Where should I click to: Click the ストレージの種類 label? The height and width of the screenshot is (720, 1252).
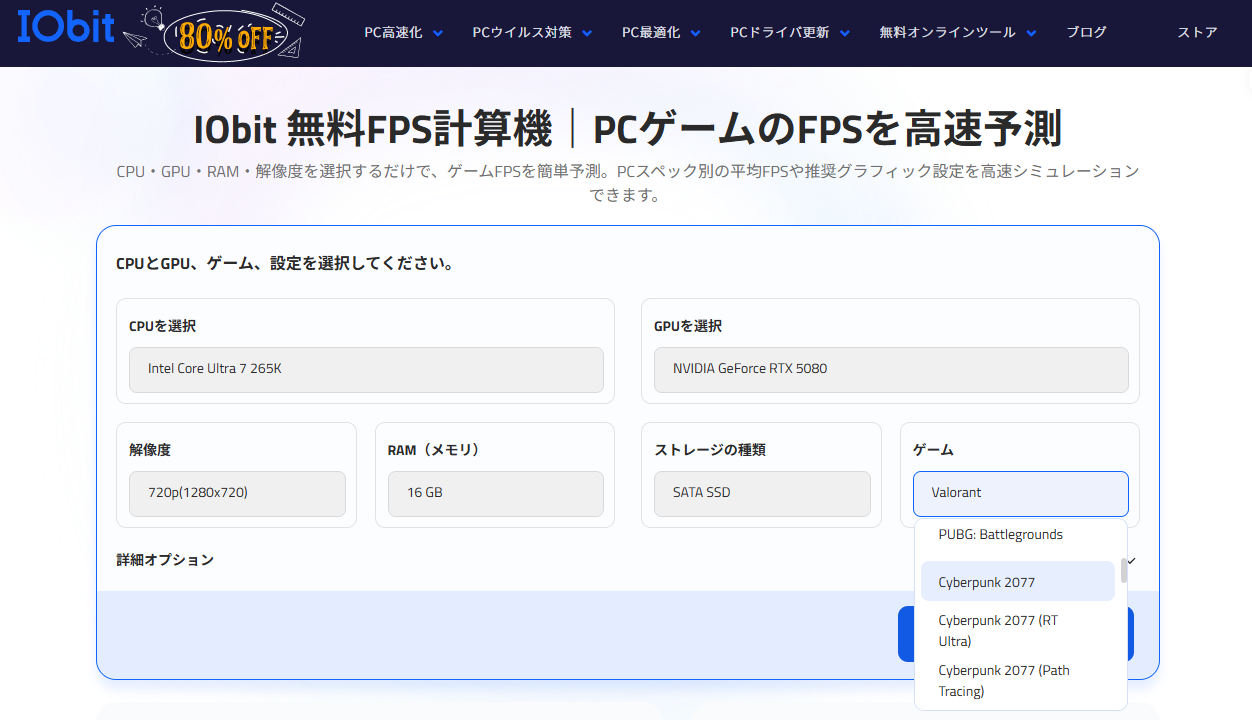[710, 450]
